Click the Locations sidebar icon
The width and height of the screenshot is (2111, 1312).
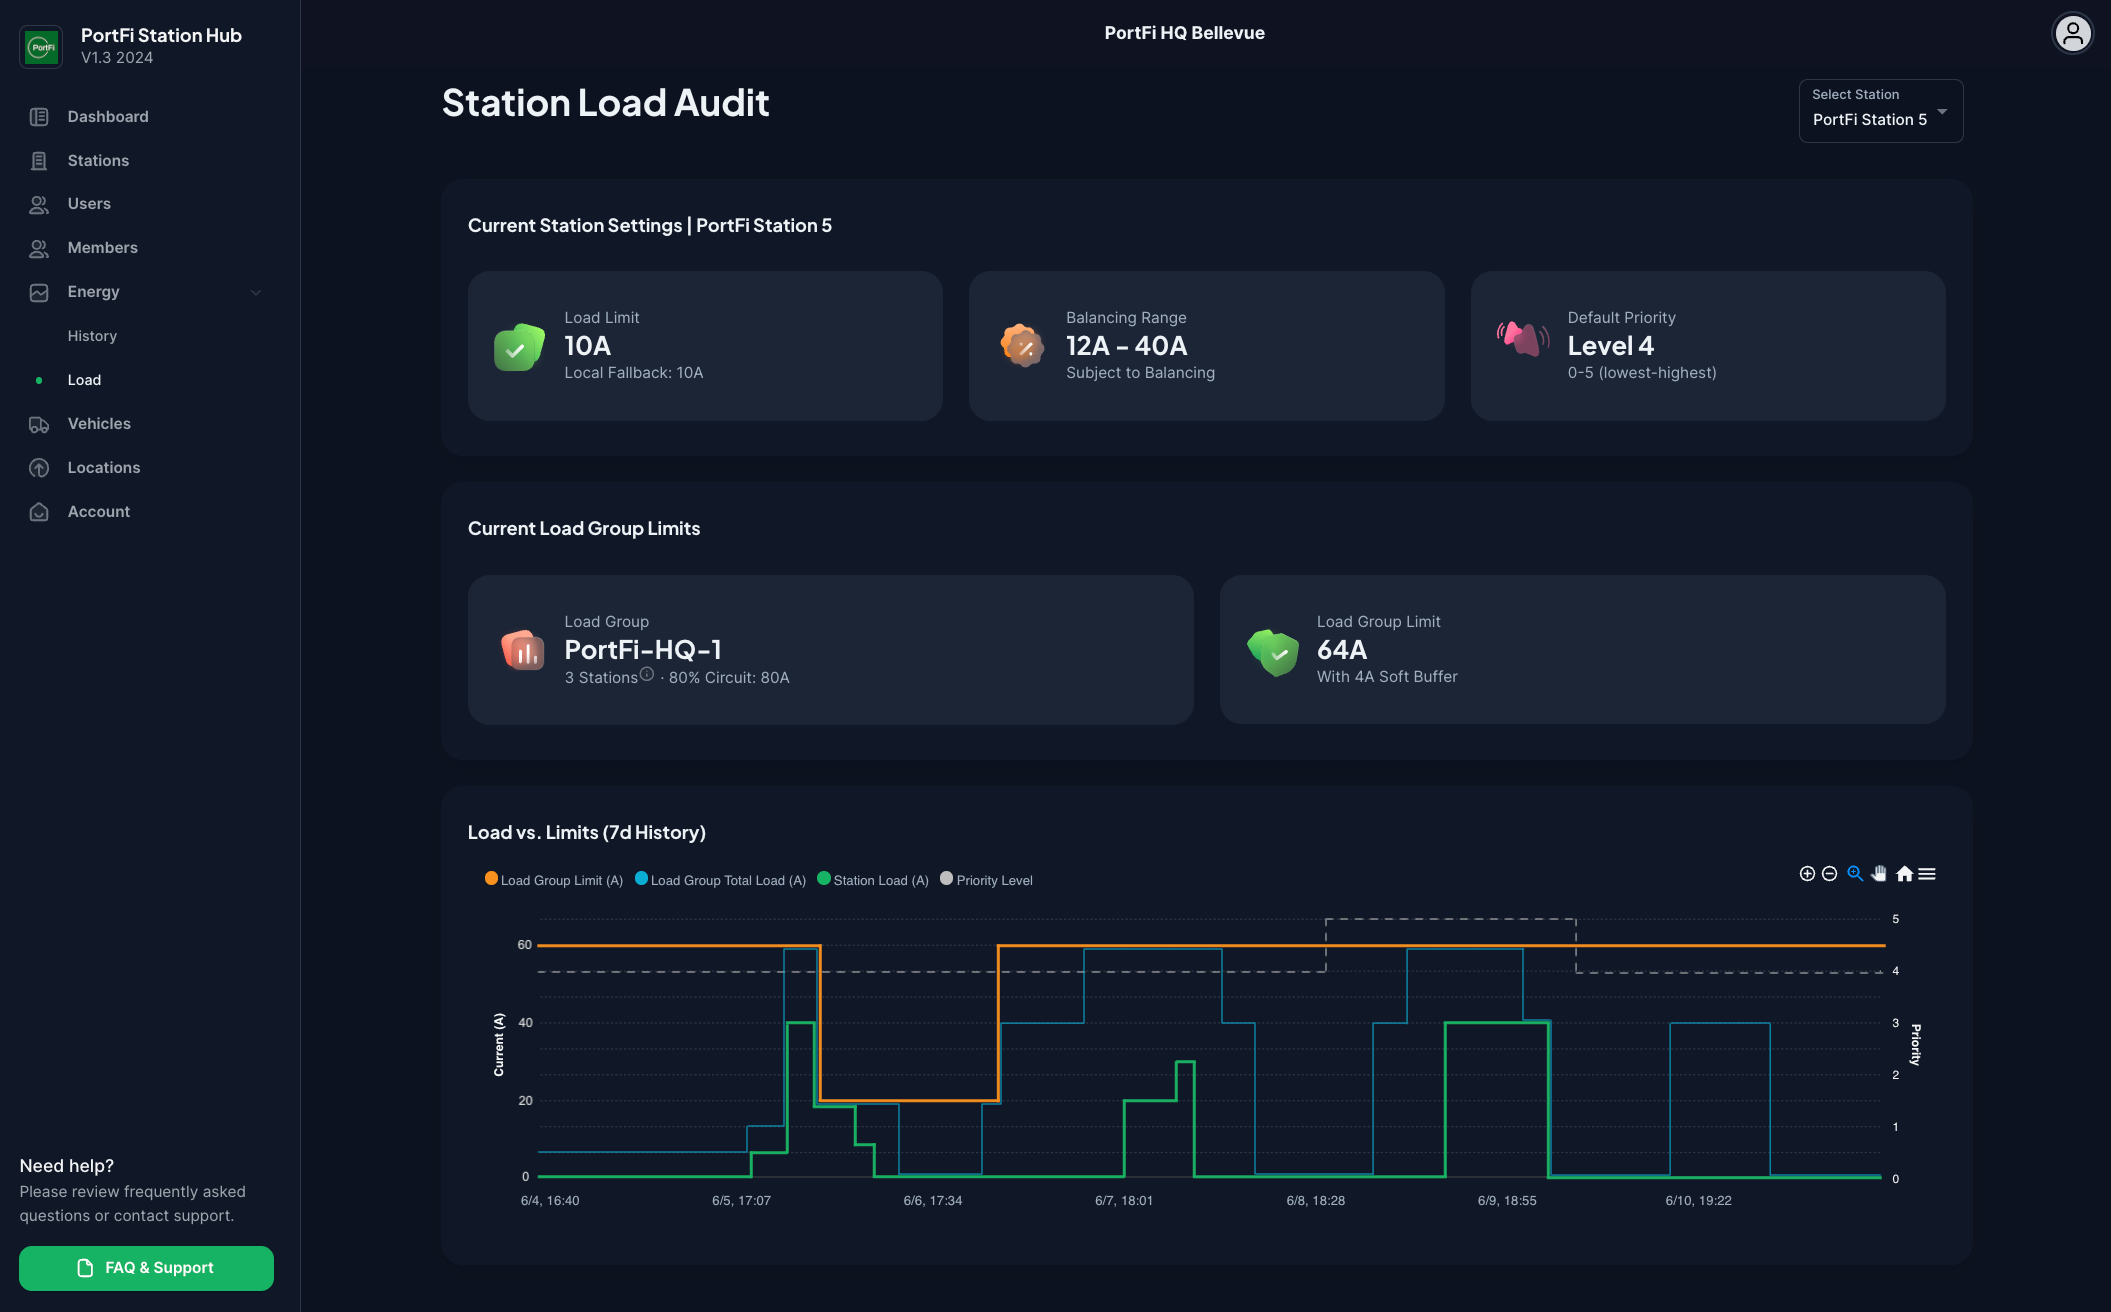tap(39, 467)
